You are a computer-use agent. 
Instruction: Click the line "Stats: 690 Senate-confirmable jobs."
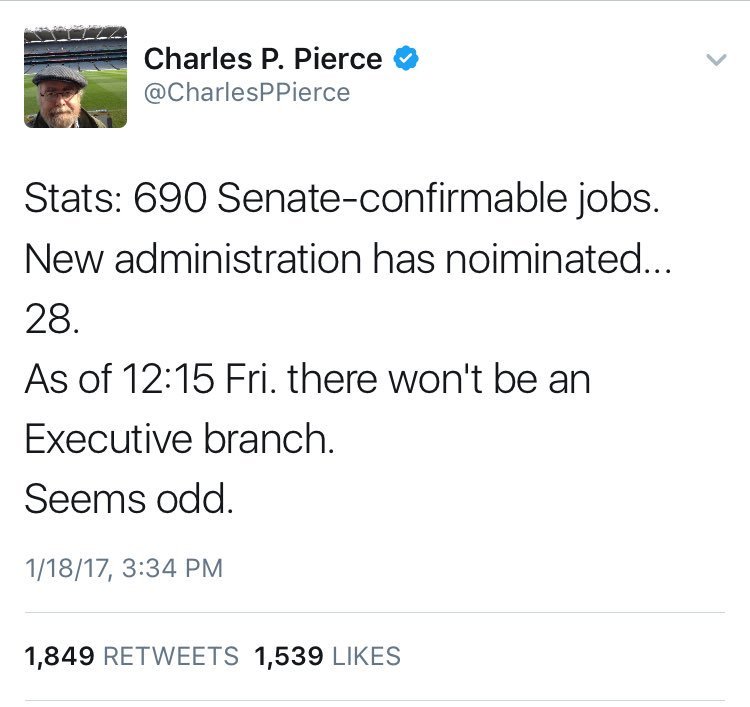[x=343, y=197]
